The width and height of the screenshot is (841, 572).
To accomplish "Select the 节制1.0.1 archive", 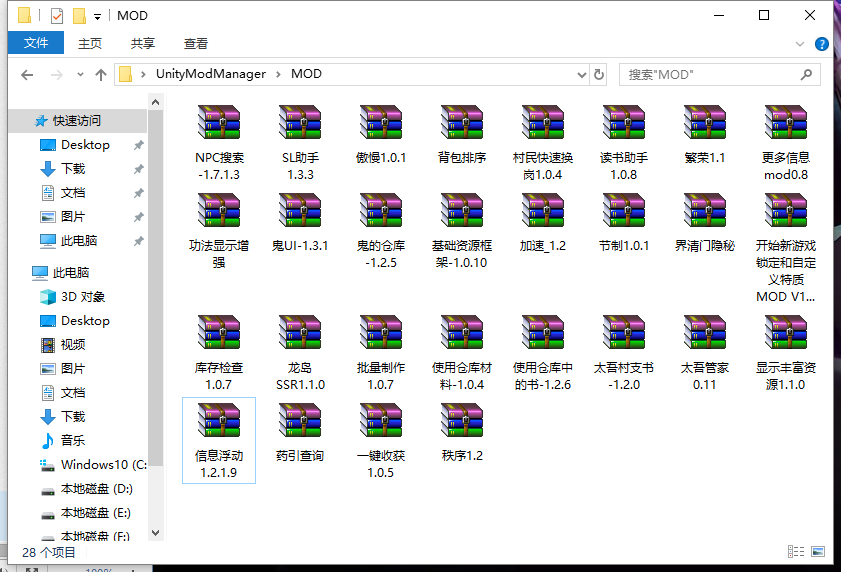I will click(x=624, y=223).
